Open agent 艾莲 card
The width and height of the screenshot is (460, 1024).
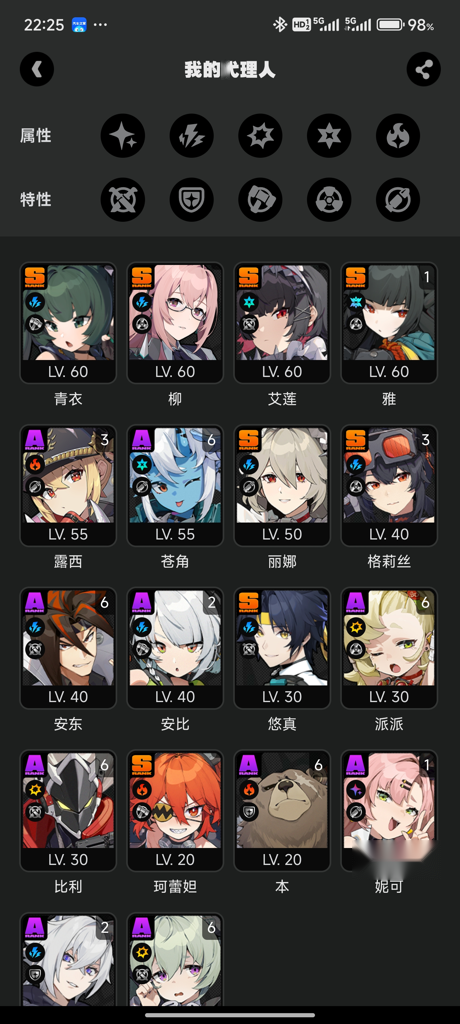tap(282, 323)
